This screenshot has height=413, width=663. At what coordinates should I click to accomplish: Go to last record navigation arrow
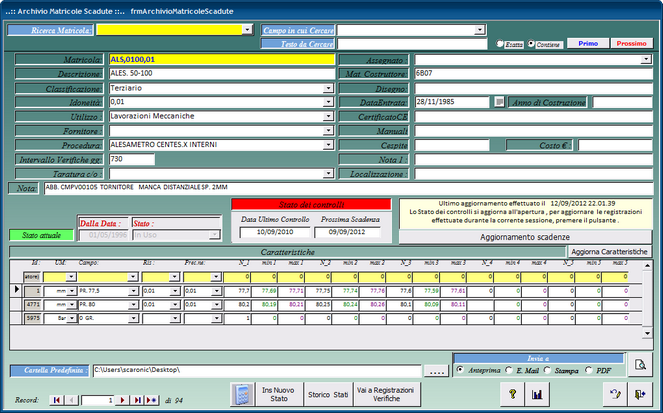click(137, 400)
